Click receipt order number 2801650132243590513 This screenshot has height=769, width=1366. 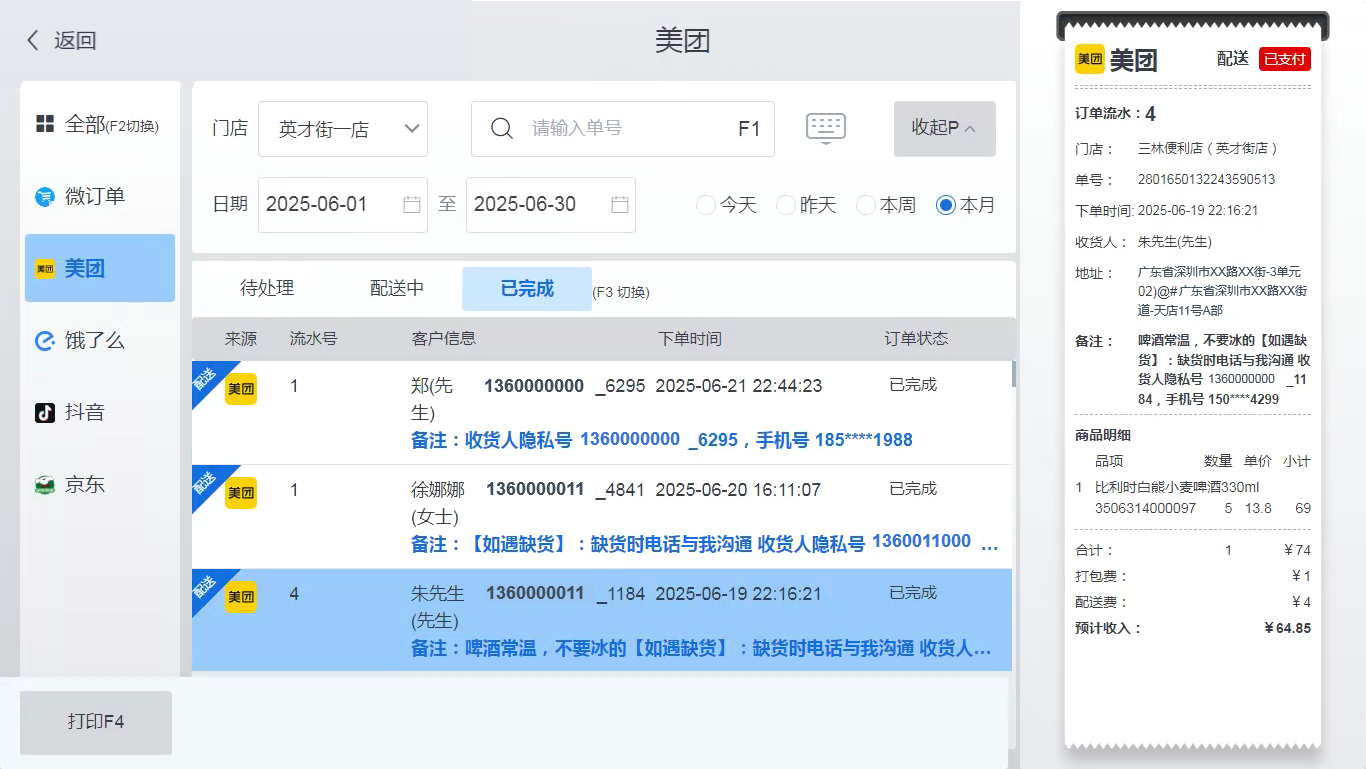point(1206,180)
